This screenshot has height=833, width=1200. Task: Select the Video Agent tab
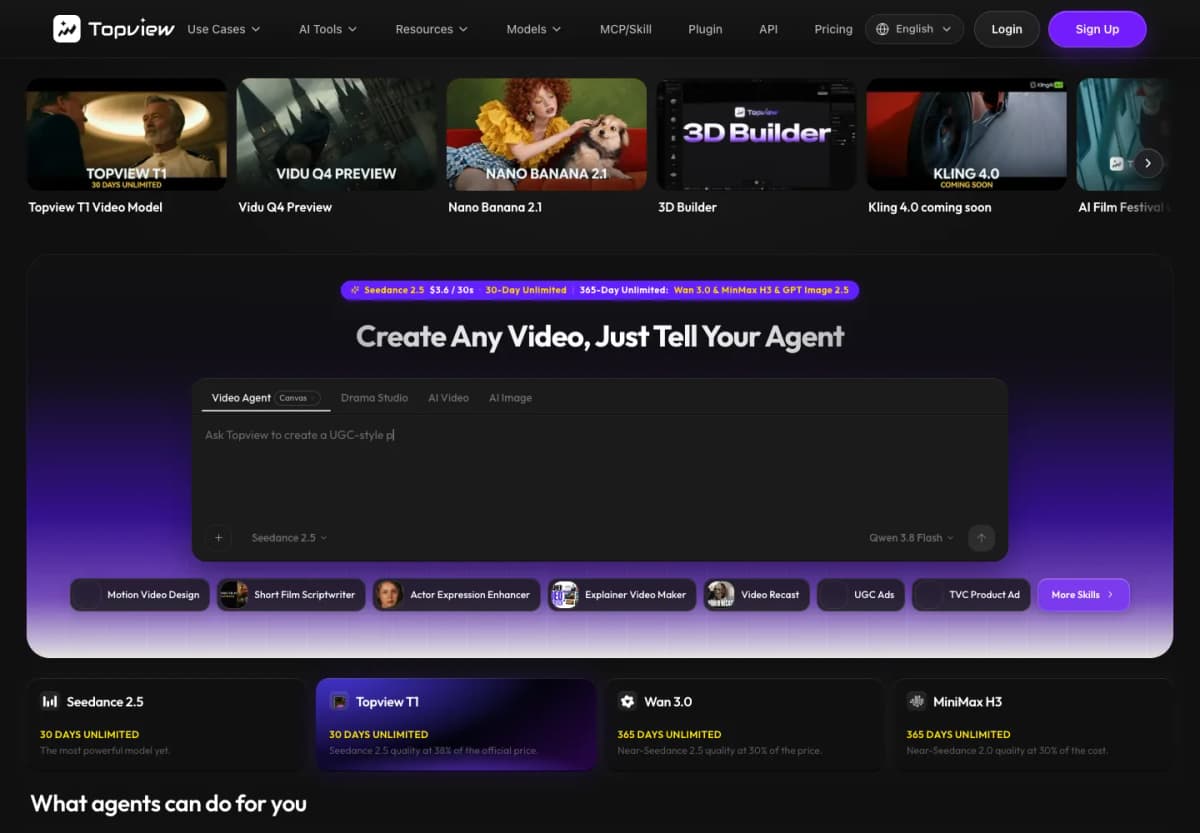(x=241, y=398)
